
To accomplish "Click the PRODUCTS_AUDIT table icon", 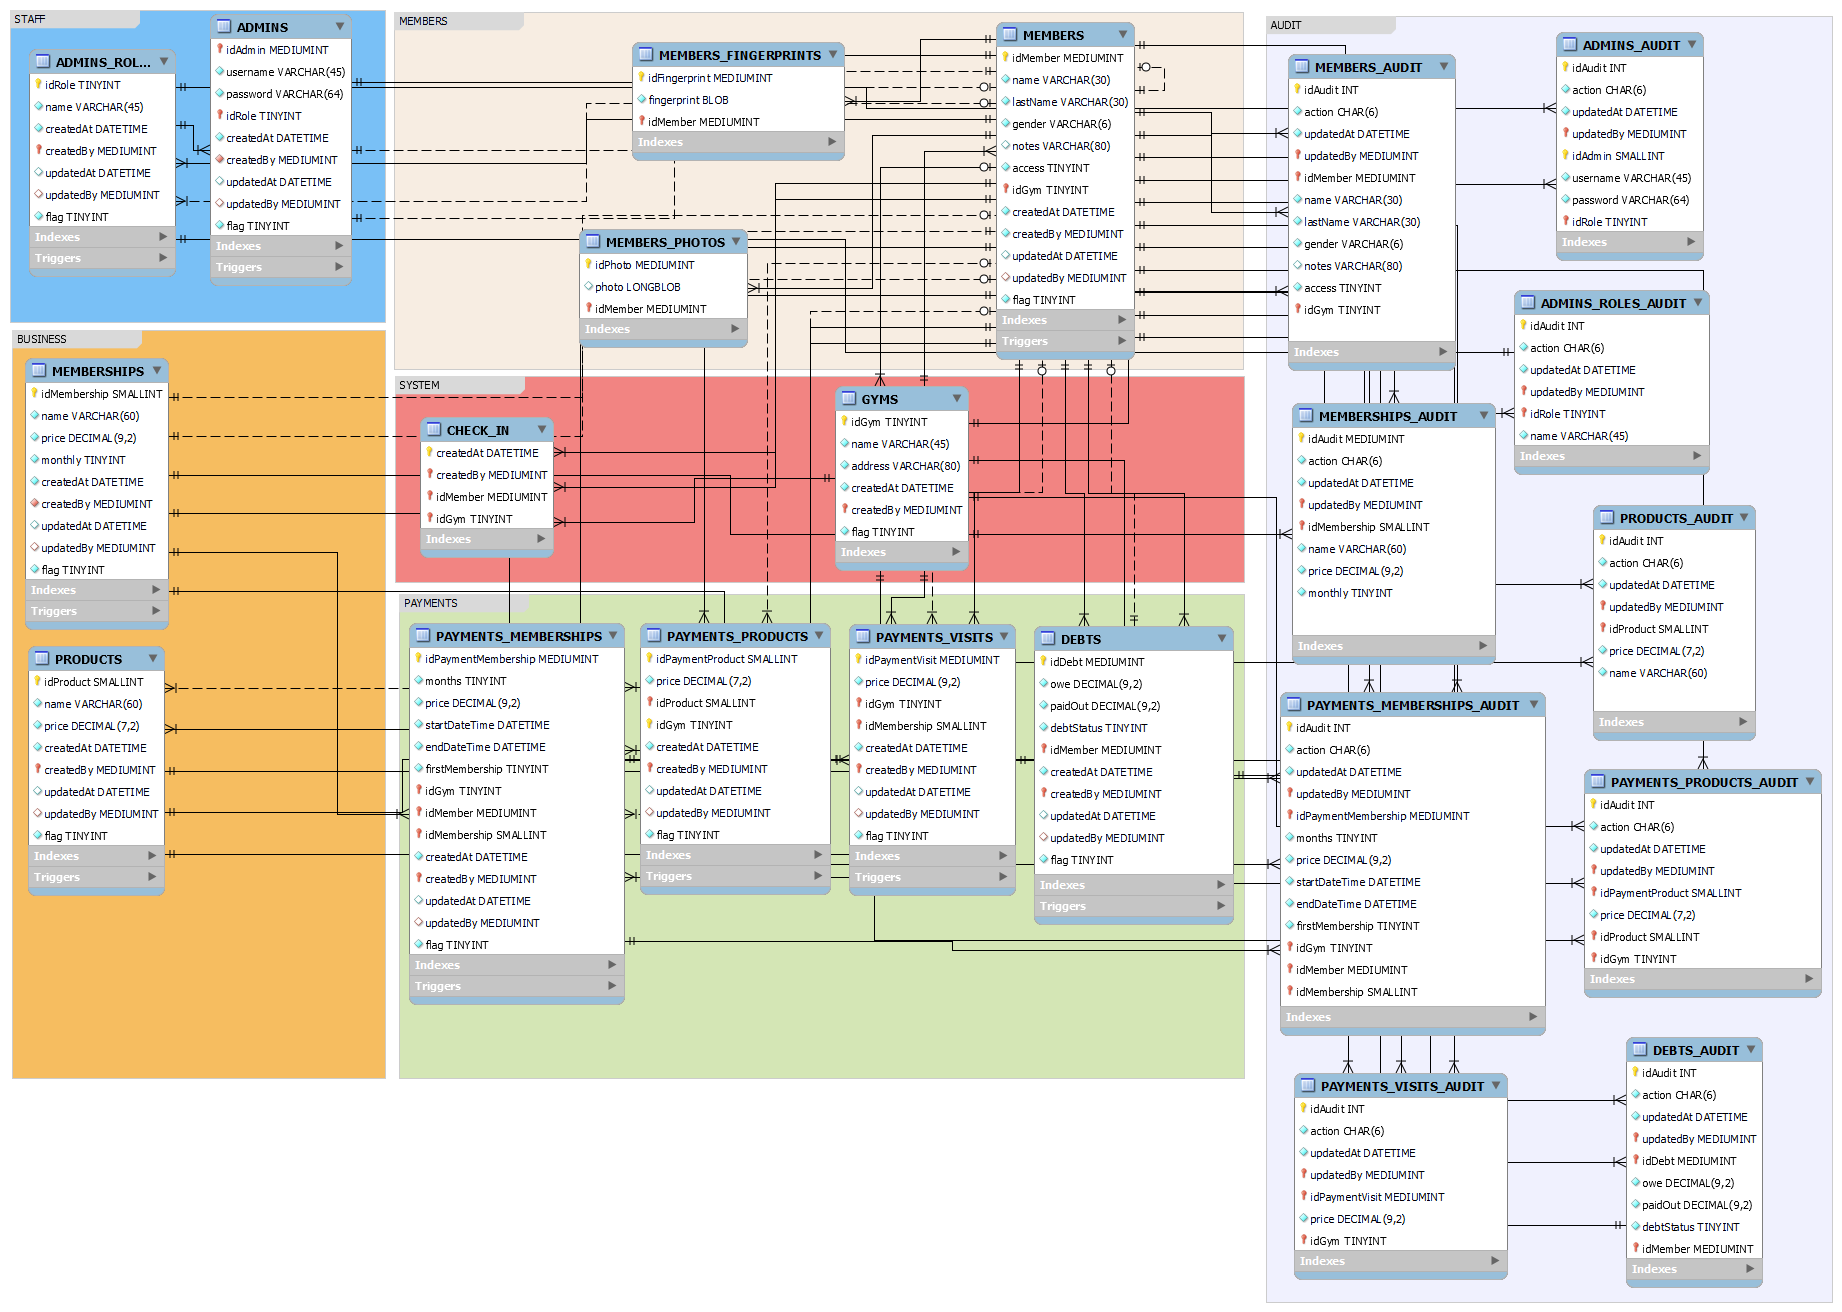I will point(1607,517).
